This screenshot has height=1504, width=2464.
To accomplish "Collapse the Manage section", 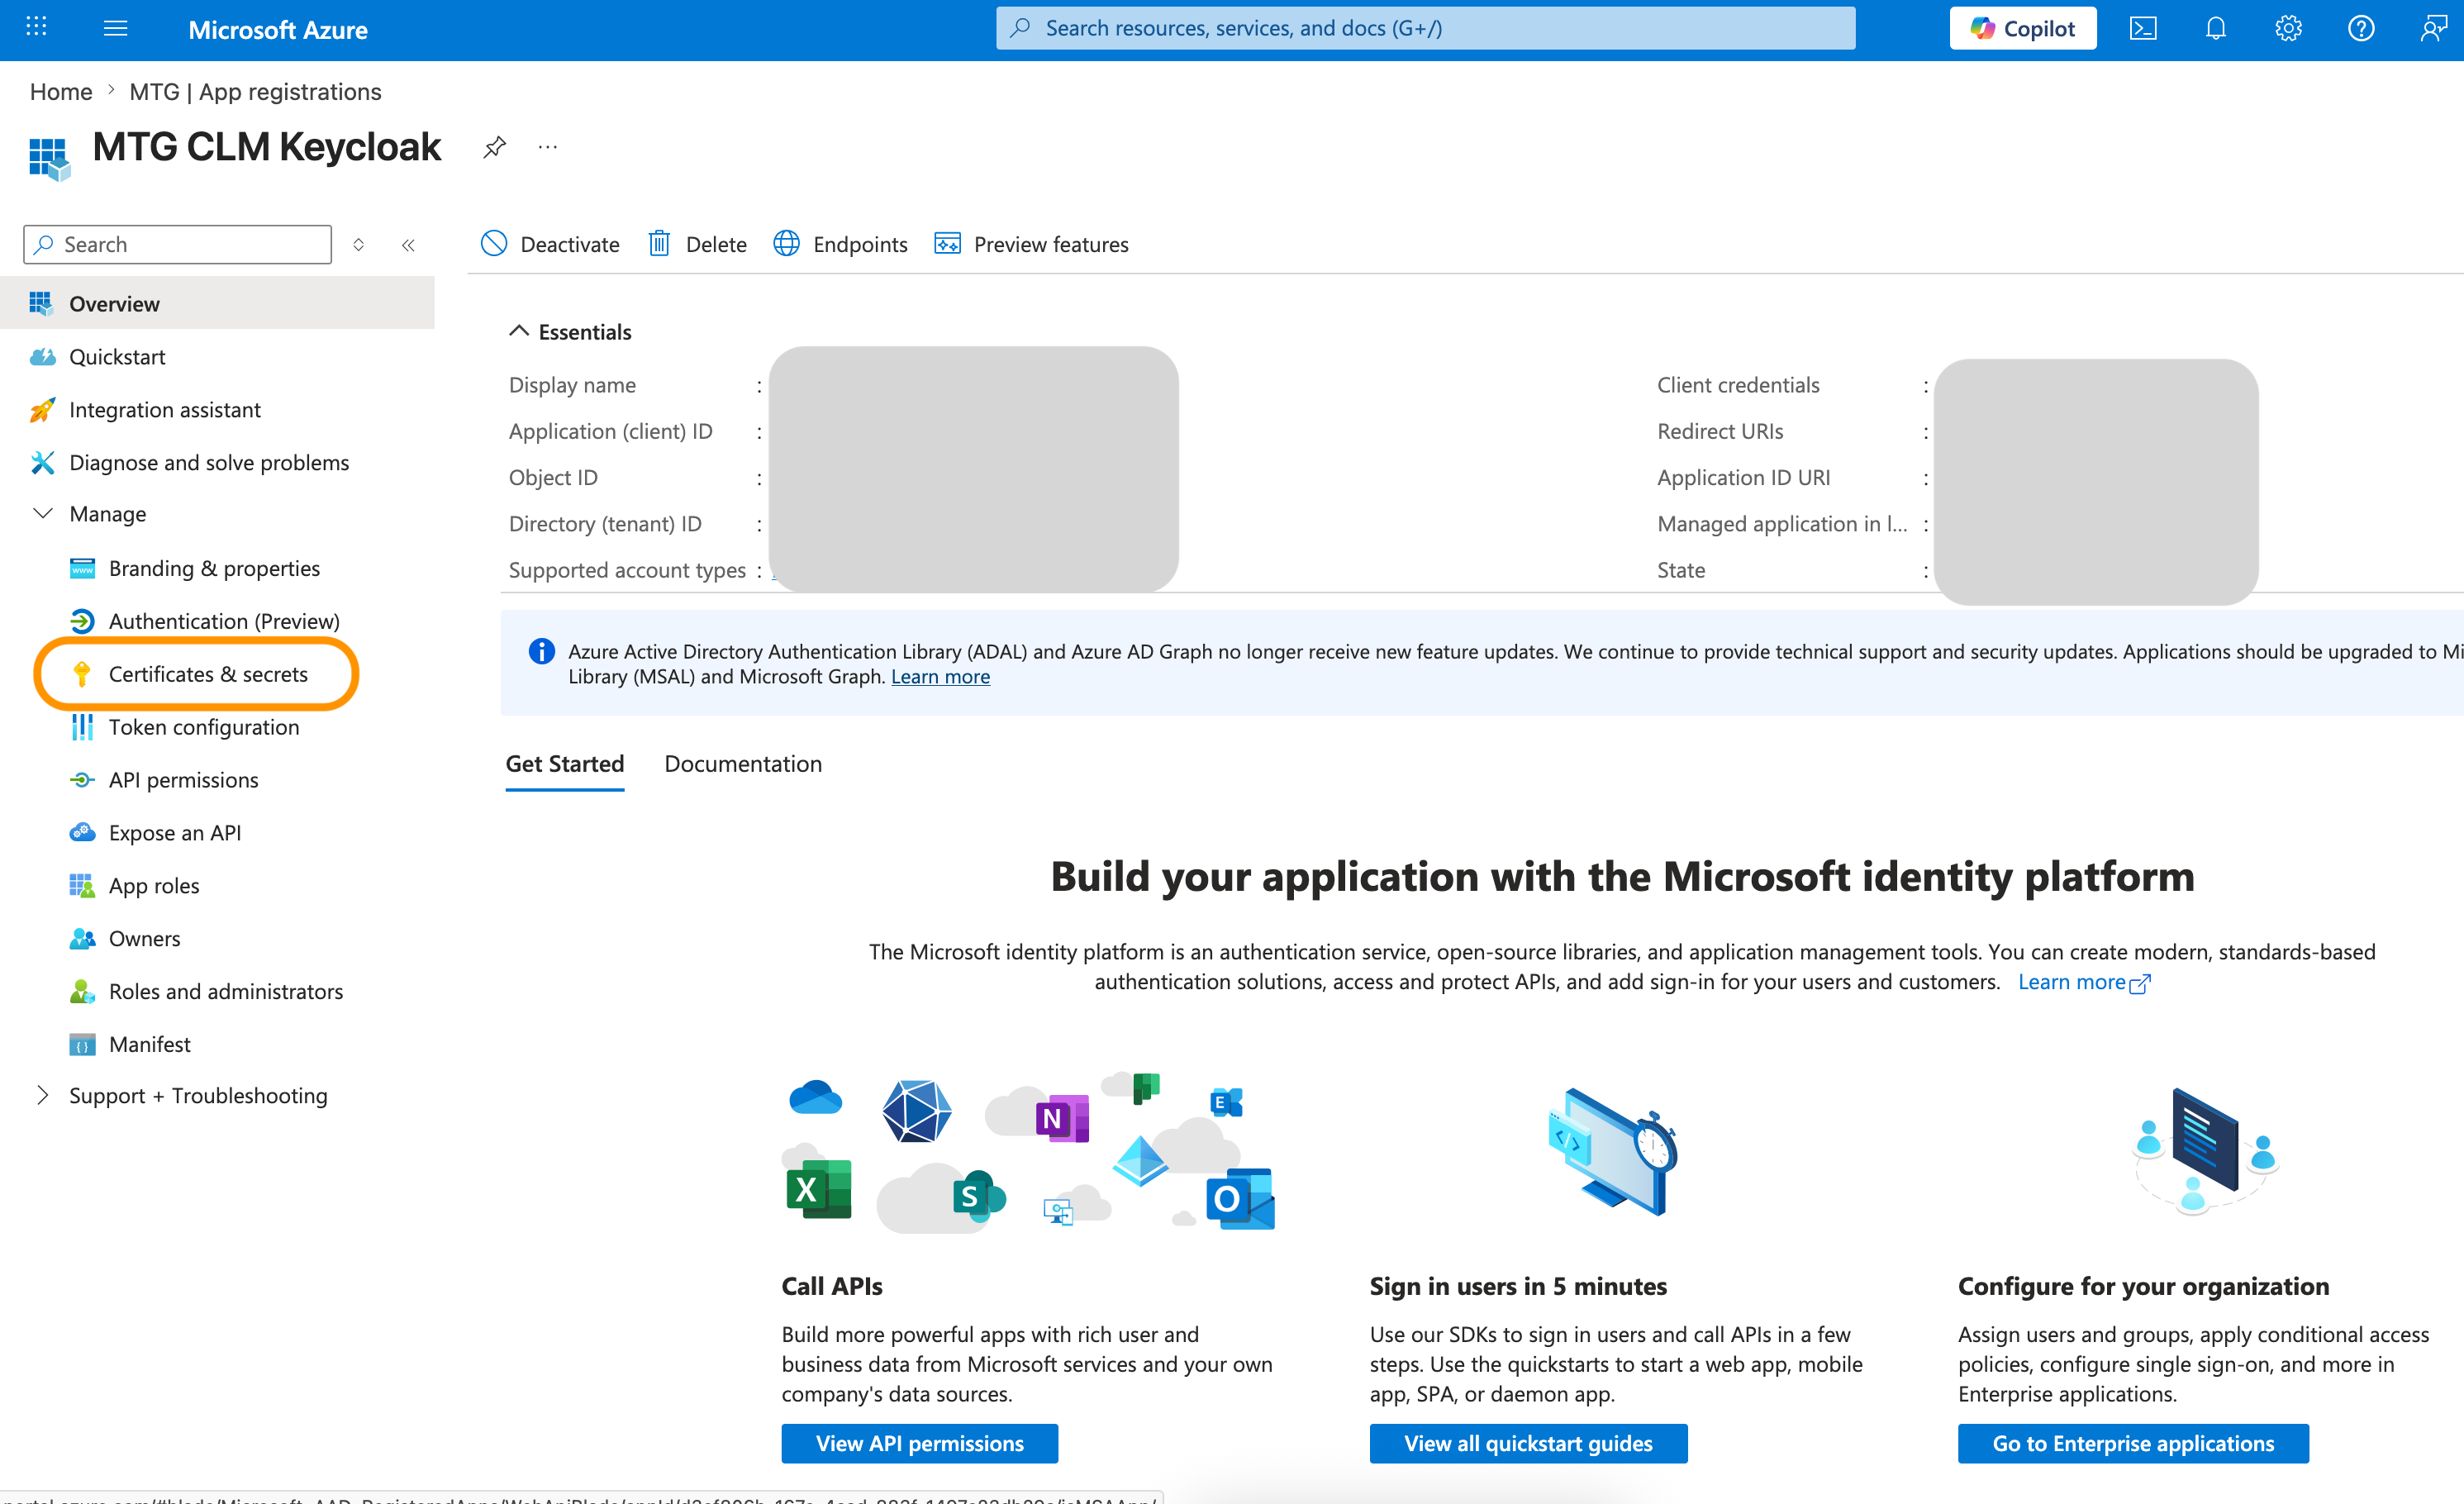I will click(x=43, y=514).
